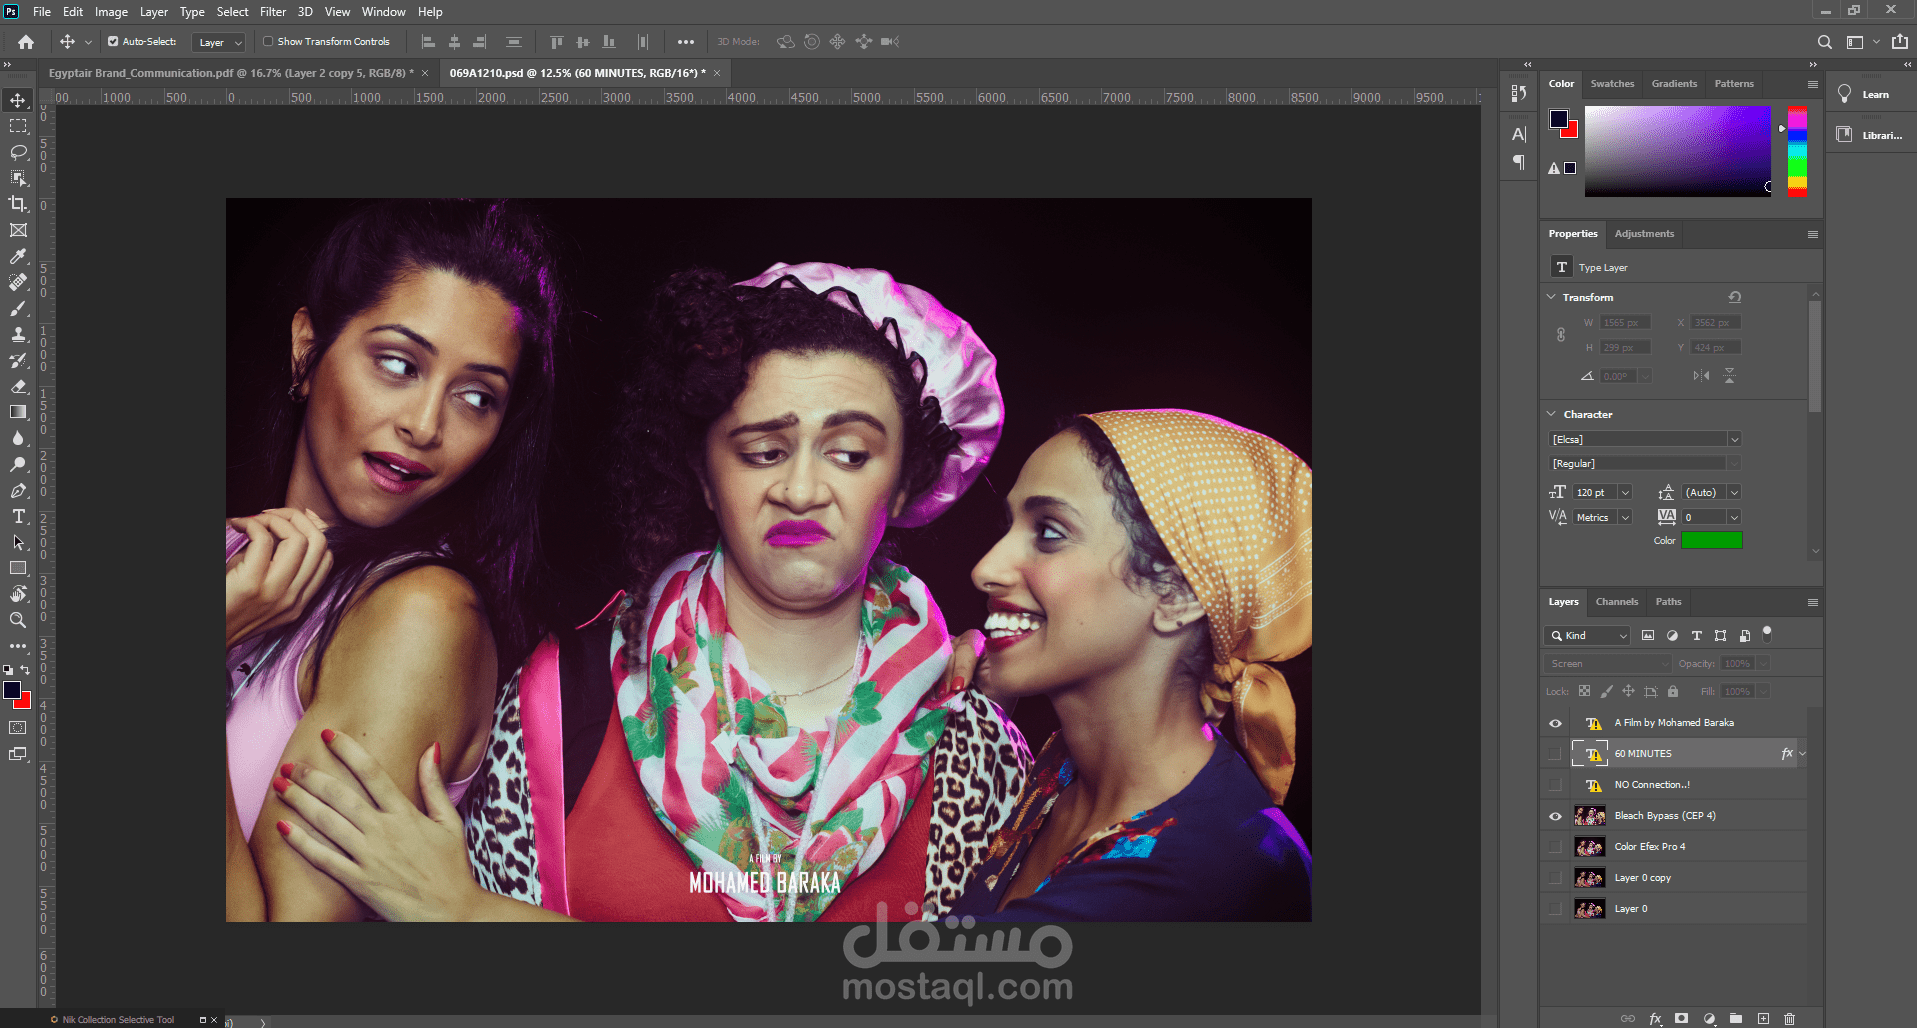1917x1028 pixels.
Task: Select the Bleach Bypass layer thumbnail
Action: click(x=1590, y=816)
